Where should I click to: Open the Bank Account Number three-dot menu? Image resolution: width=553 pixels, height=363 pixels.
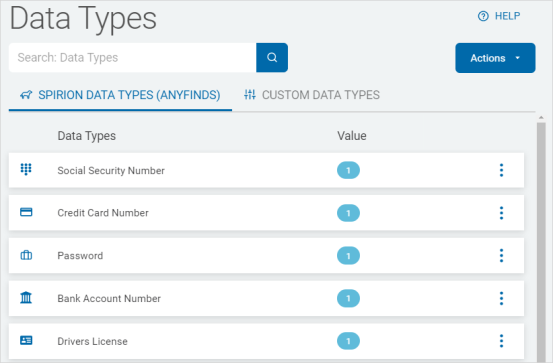pos(501,298)
